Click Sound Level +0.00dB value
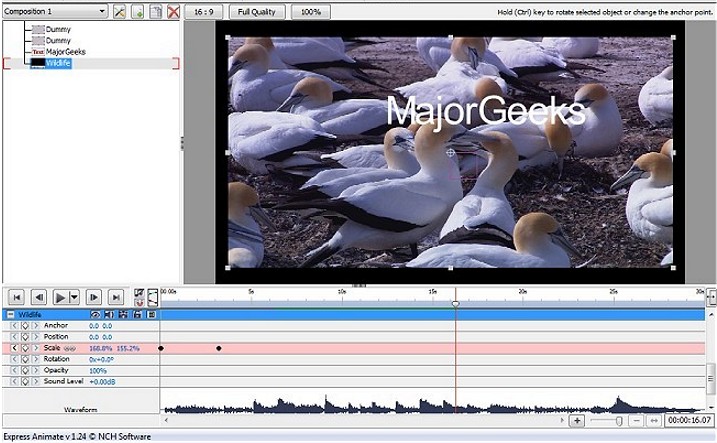Image resolution: width=717 pixels, height=443 pixels. tap(102, 382)
